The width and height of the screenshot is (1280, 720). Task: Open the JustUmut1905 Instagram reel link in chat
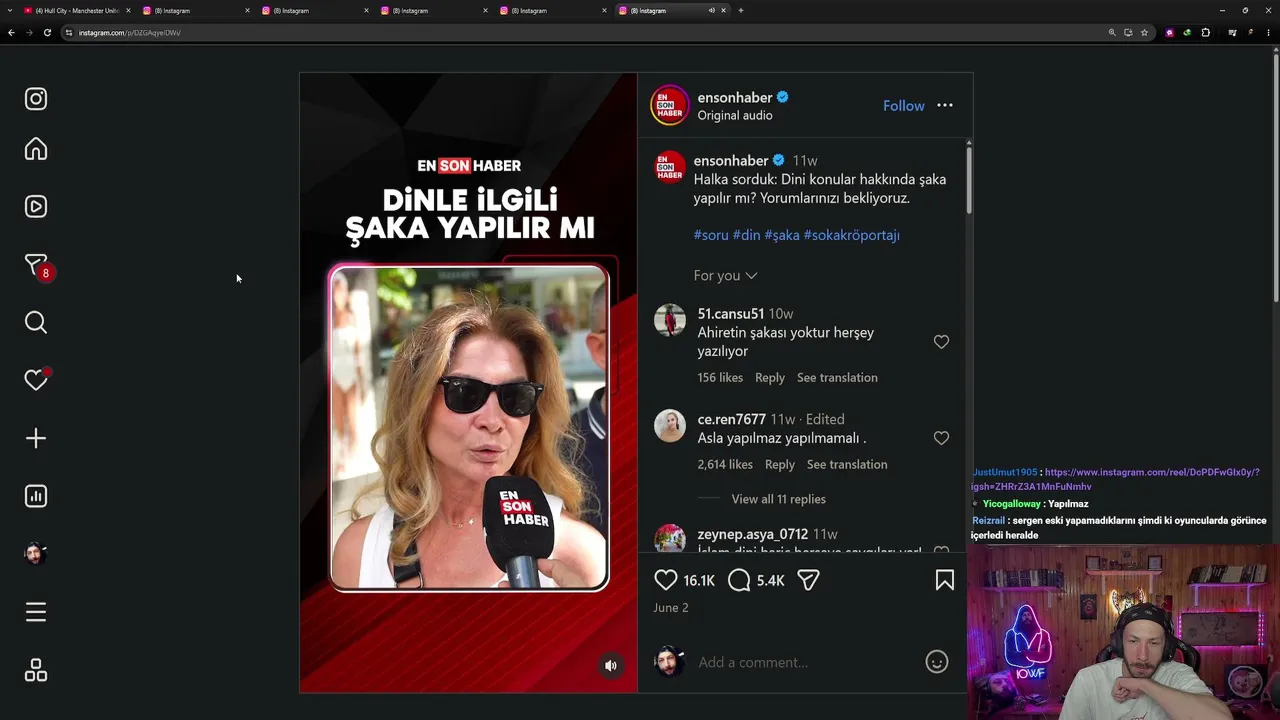coord(1114,479)
